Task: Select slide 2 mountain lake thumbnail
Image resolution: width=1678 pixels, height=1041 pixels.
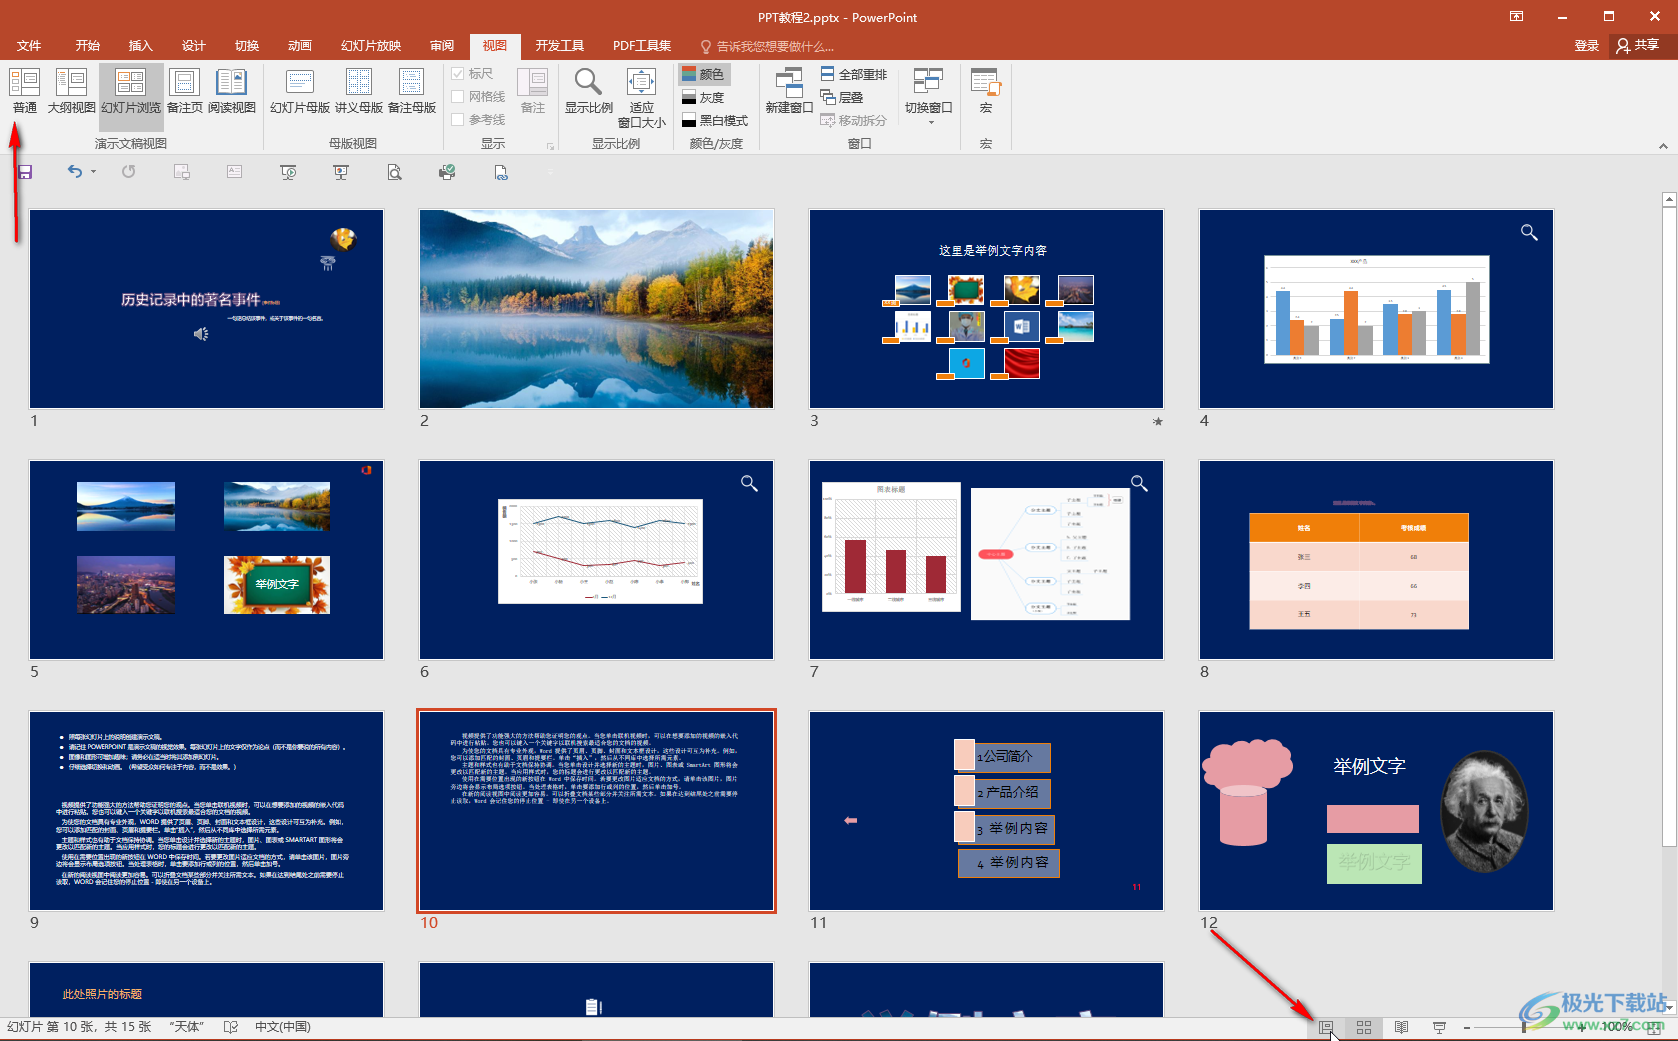Action: pyautogui.click(x=597, y=309)
